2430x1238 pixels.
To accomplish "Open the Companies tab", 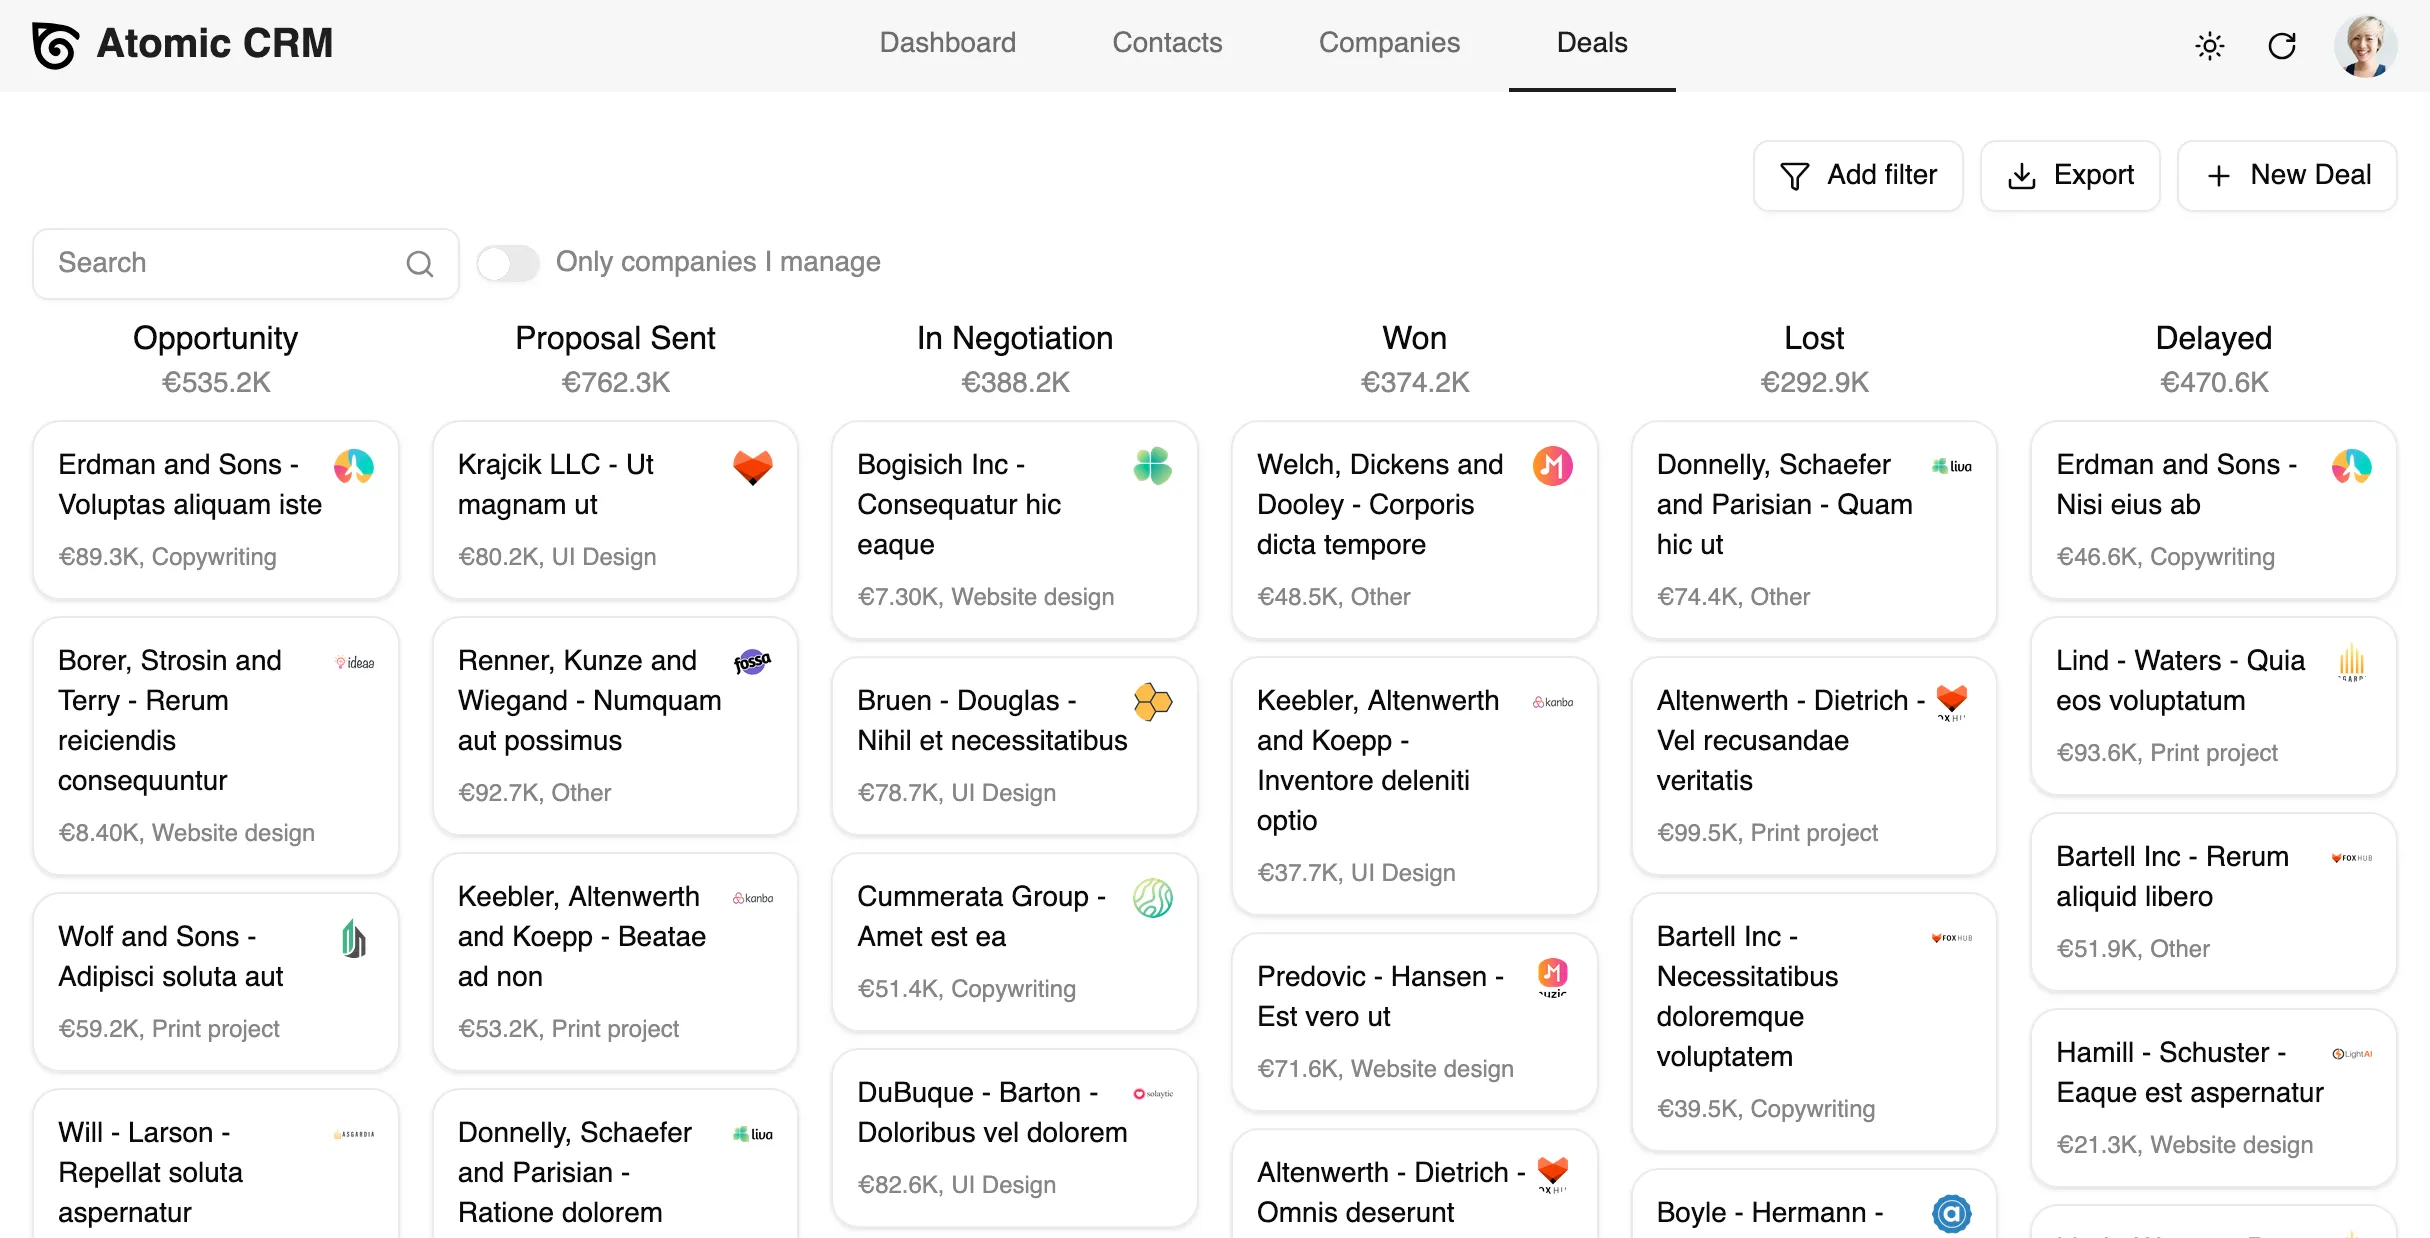I will tap(1389, 43).
